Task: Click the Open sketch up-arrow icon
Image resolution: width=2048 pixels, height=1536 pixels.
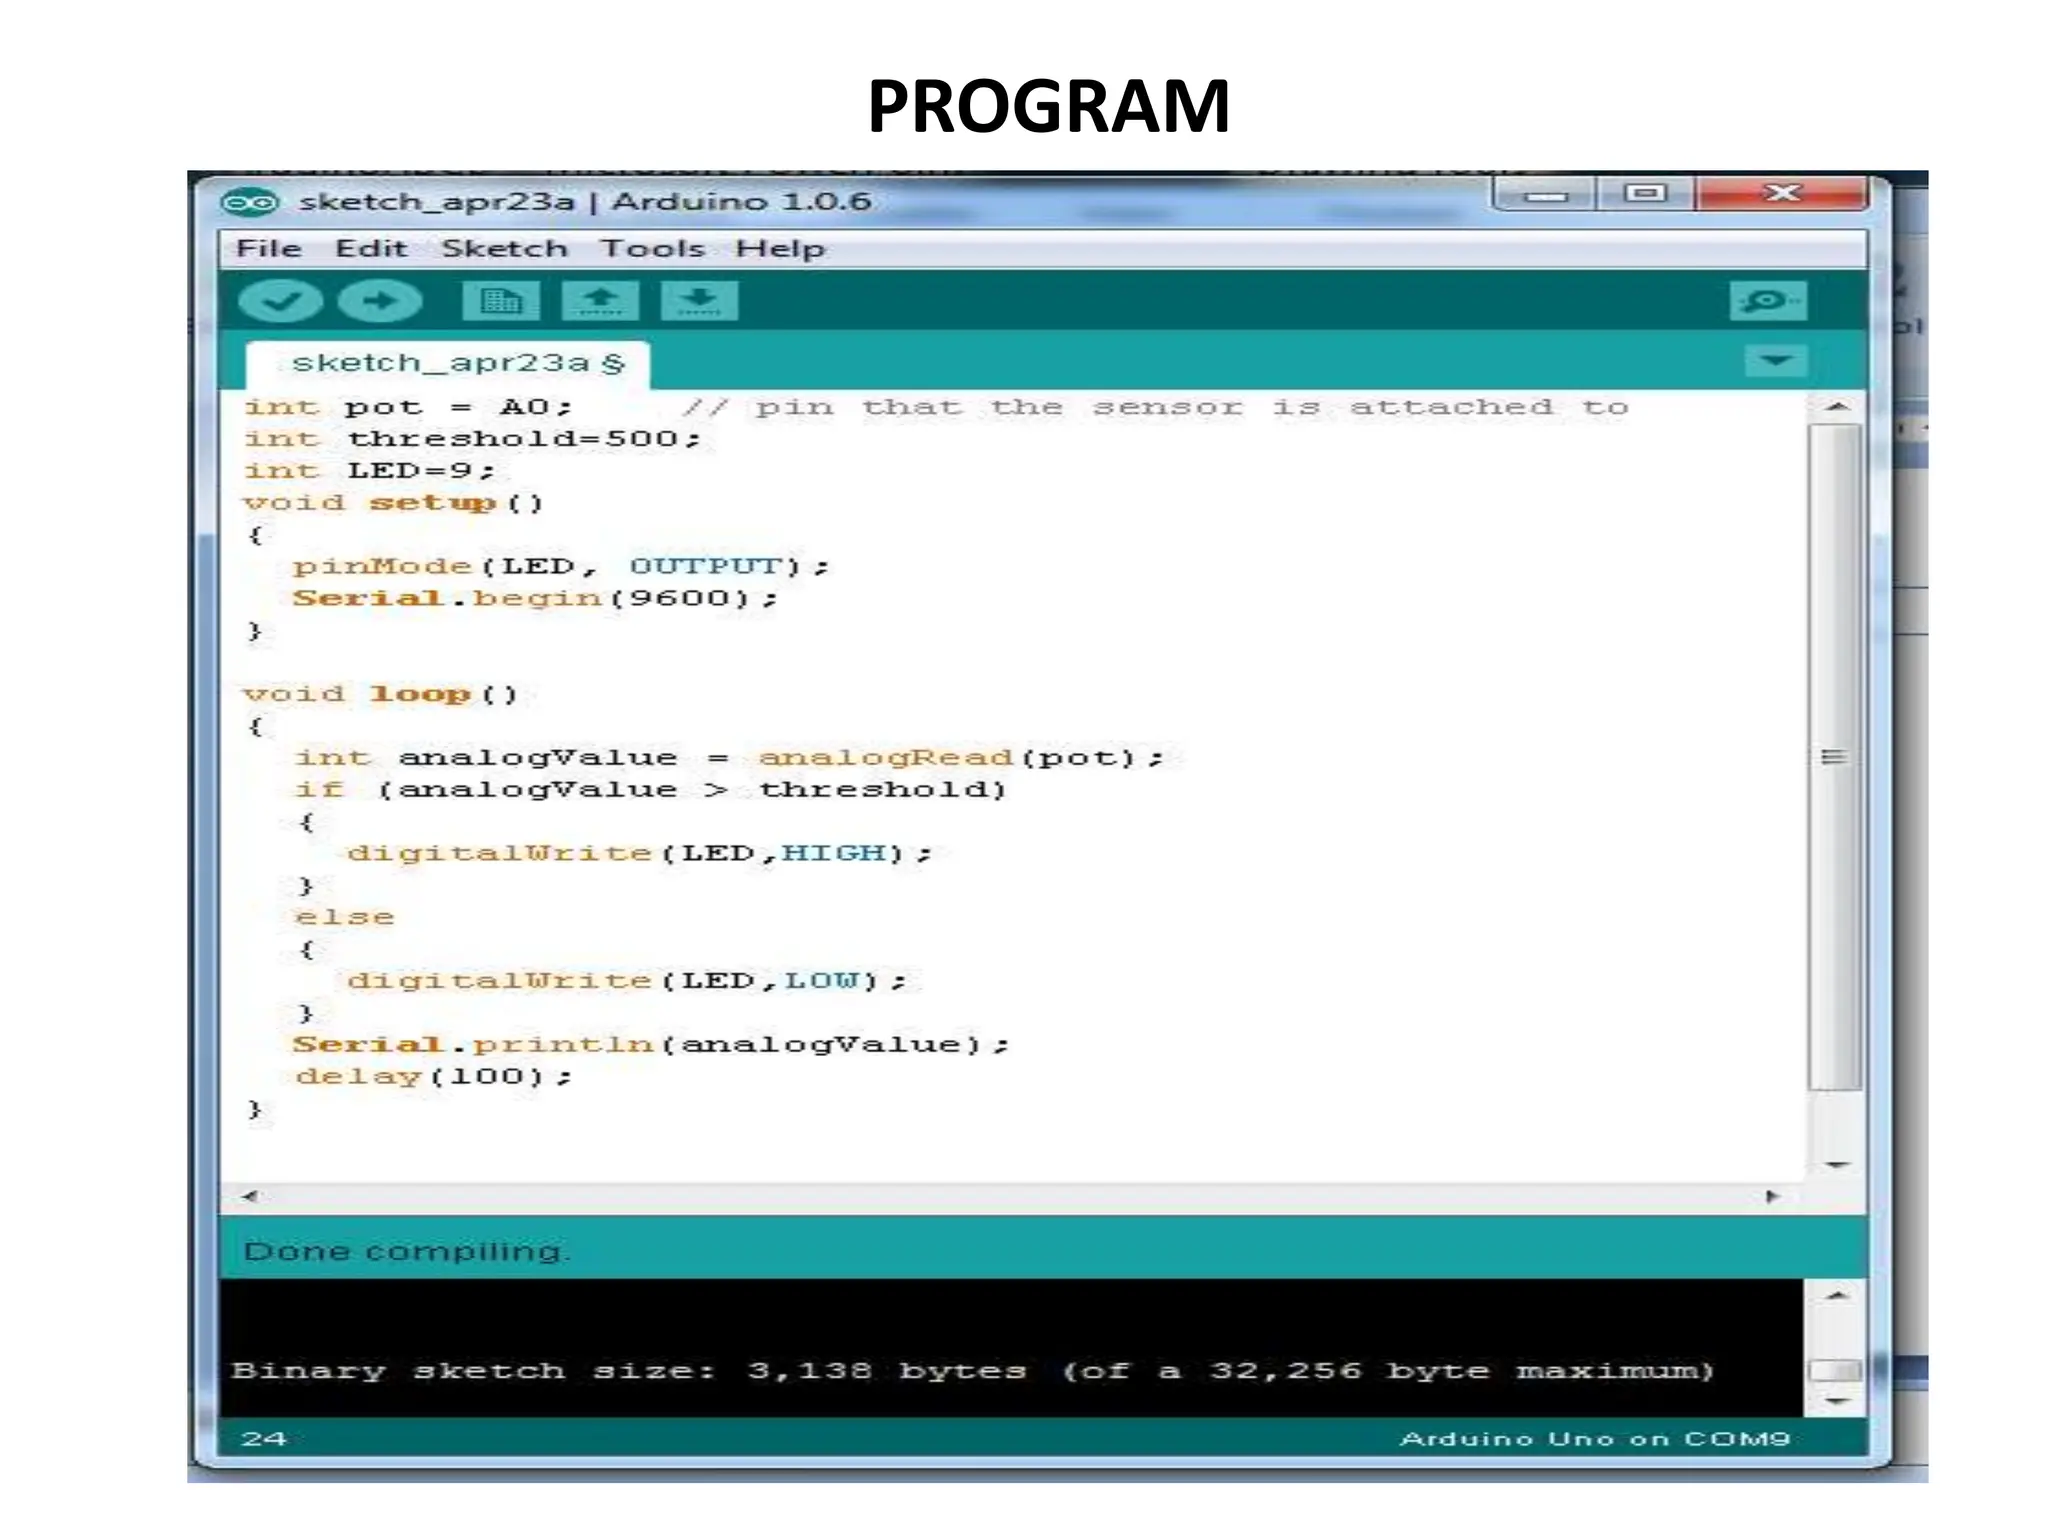Action: (600, 301)
